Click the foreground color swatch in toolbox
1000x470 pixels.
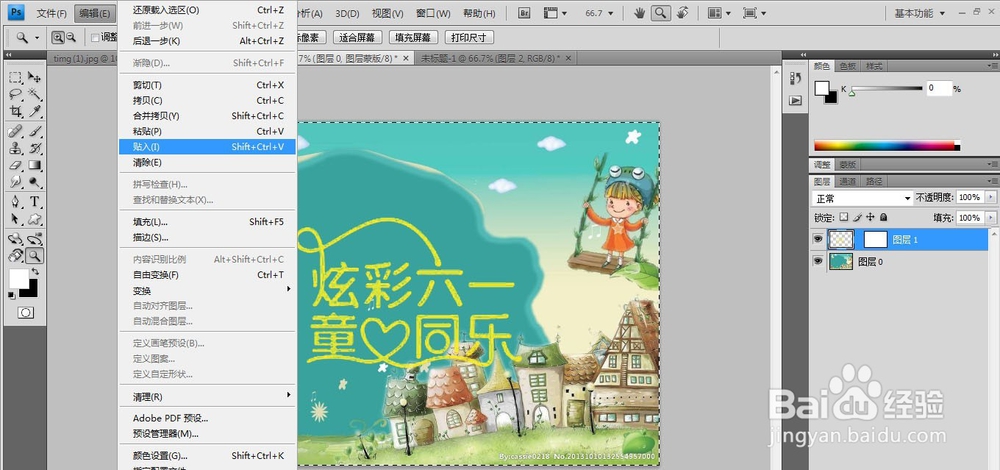[18, 279]
